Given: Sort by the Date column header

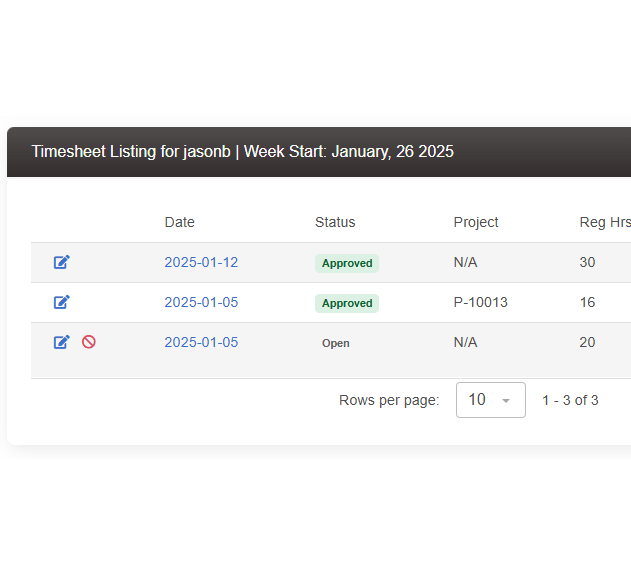Looking at the screenshot, I should tap(179, 222).
